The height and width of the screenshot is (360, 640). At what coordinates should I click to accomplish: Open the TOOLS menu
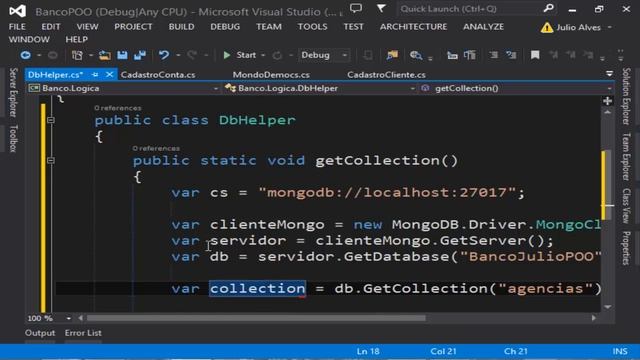(312, 27)
